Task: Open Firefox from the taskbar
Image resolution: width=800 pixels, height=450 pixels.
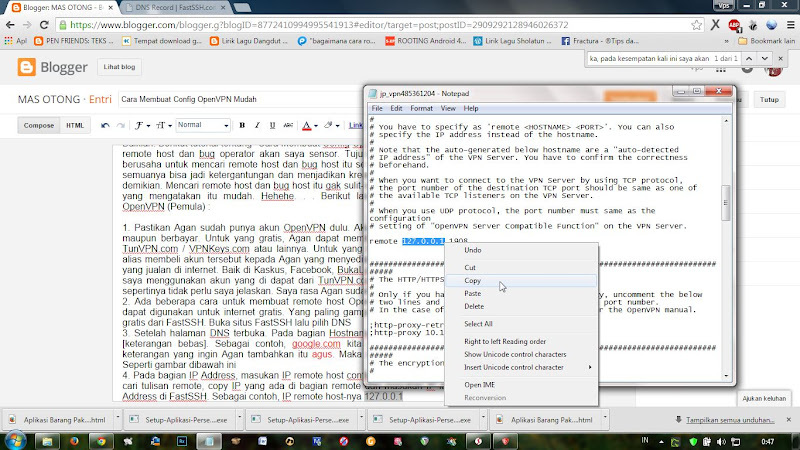Action: click(74, 441)
